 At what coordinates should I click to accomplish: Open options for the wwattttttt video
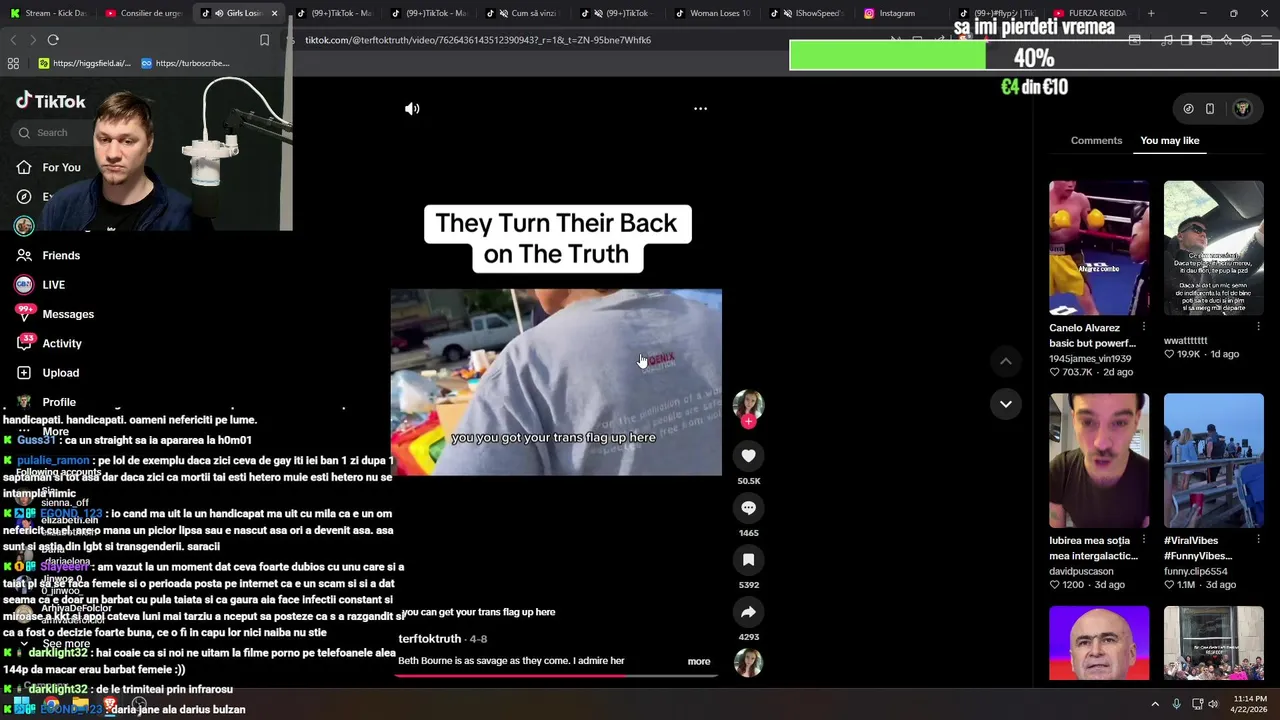click(x=1258, y=327)
